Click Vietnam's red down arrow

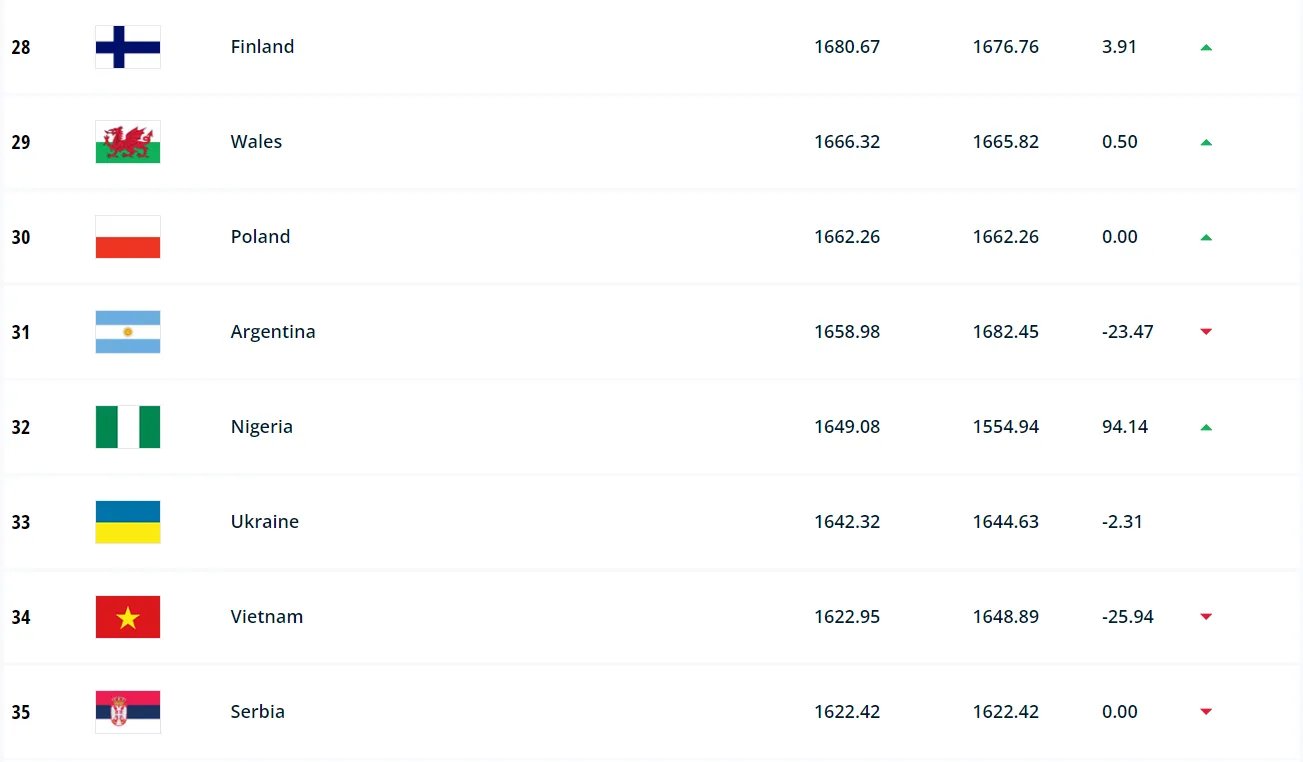click(1206, 617)
